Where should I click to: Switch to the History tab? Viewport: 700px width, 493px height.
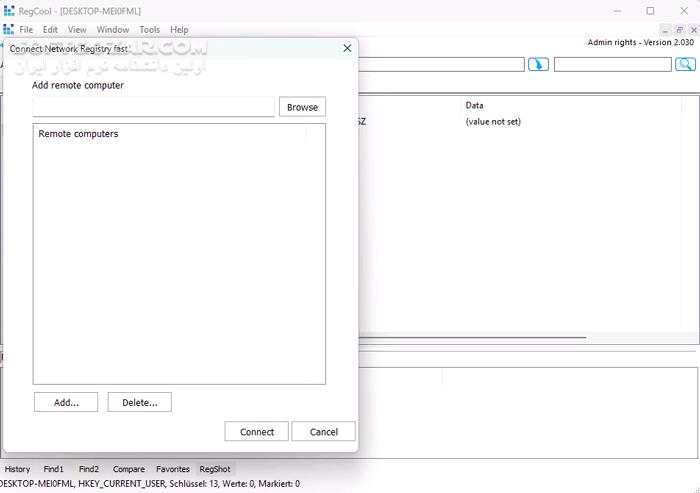coord(17,469)
